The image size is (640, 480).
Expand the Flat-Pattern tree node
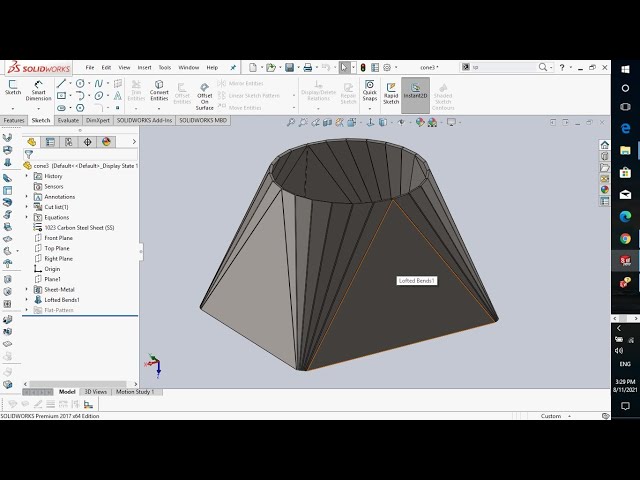(x=27, y=310)
